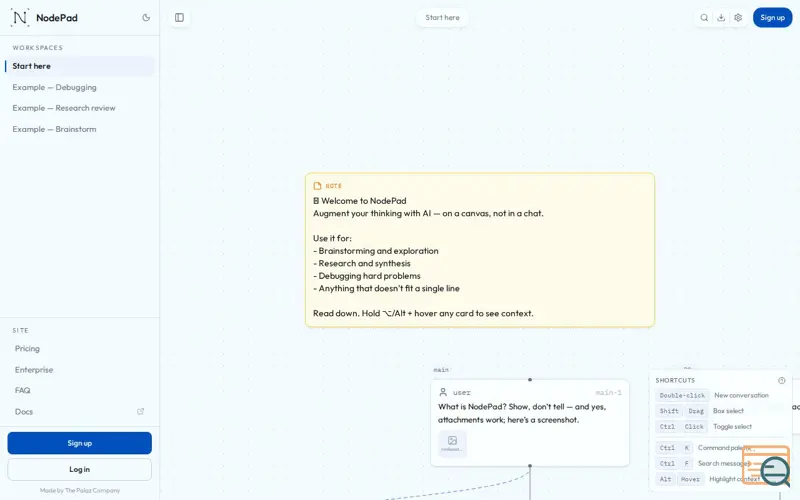Open the FAQ link

tap(22, 390)
